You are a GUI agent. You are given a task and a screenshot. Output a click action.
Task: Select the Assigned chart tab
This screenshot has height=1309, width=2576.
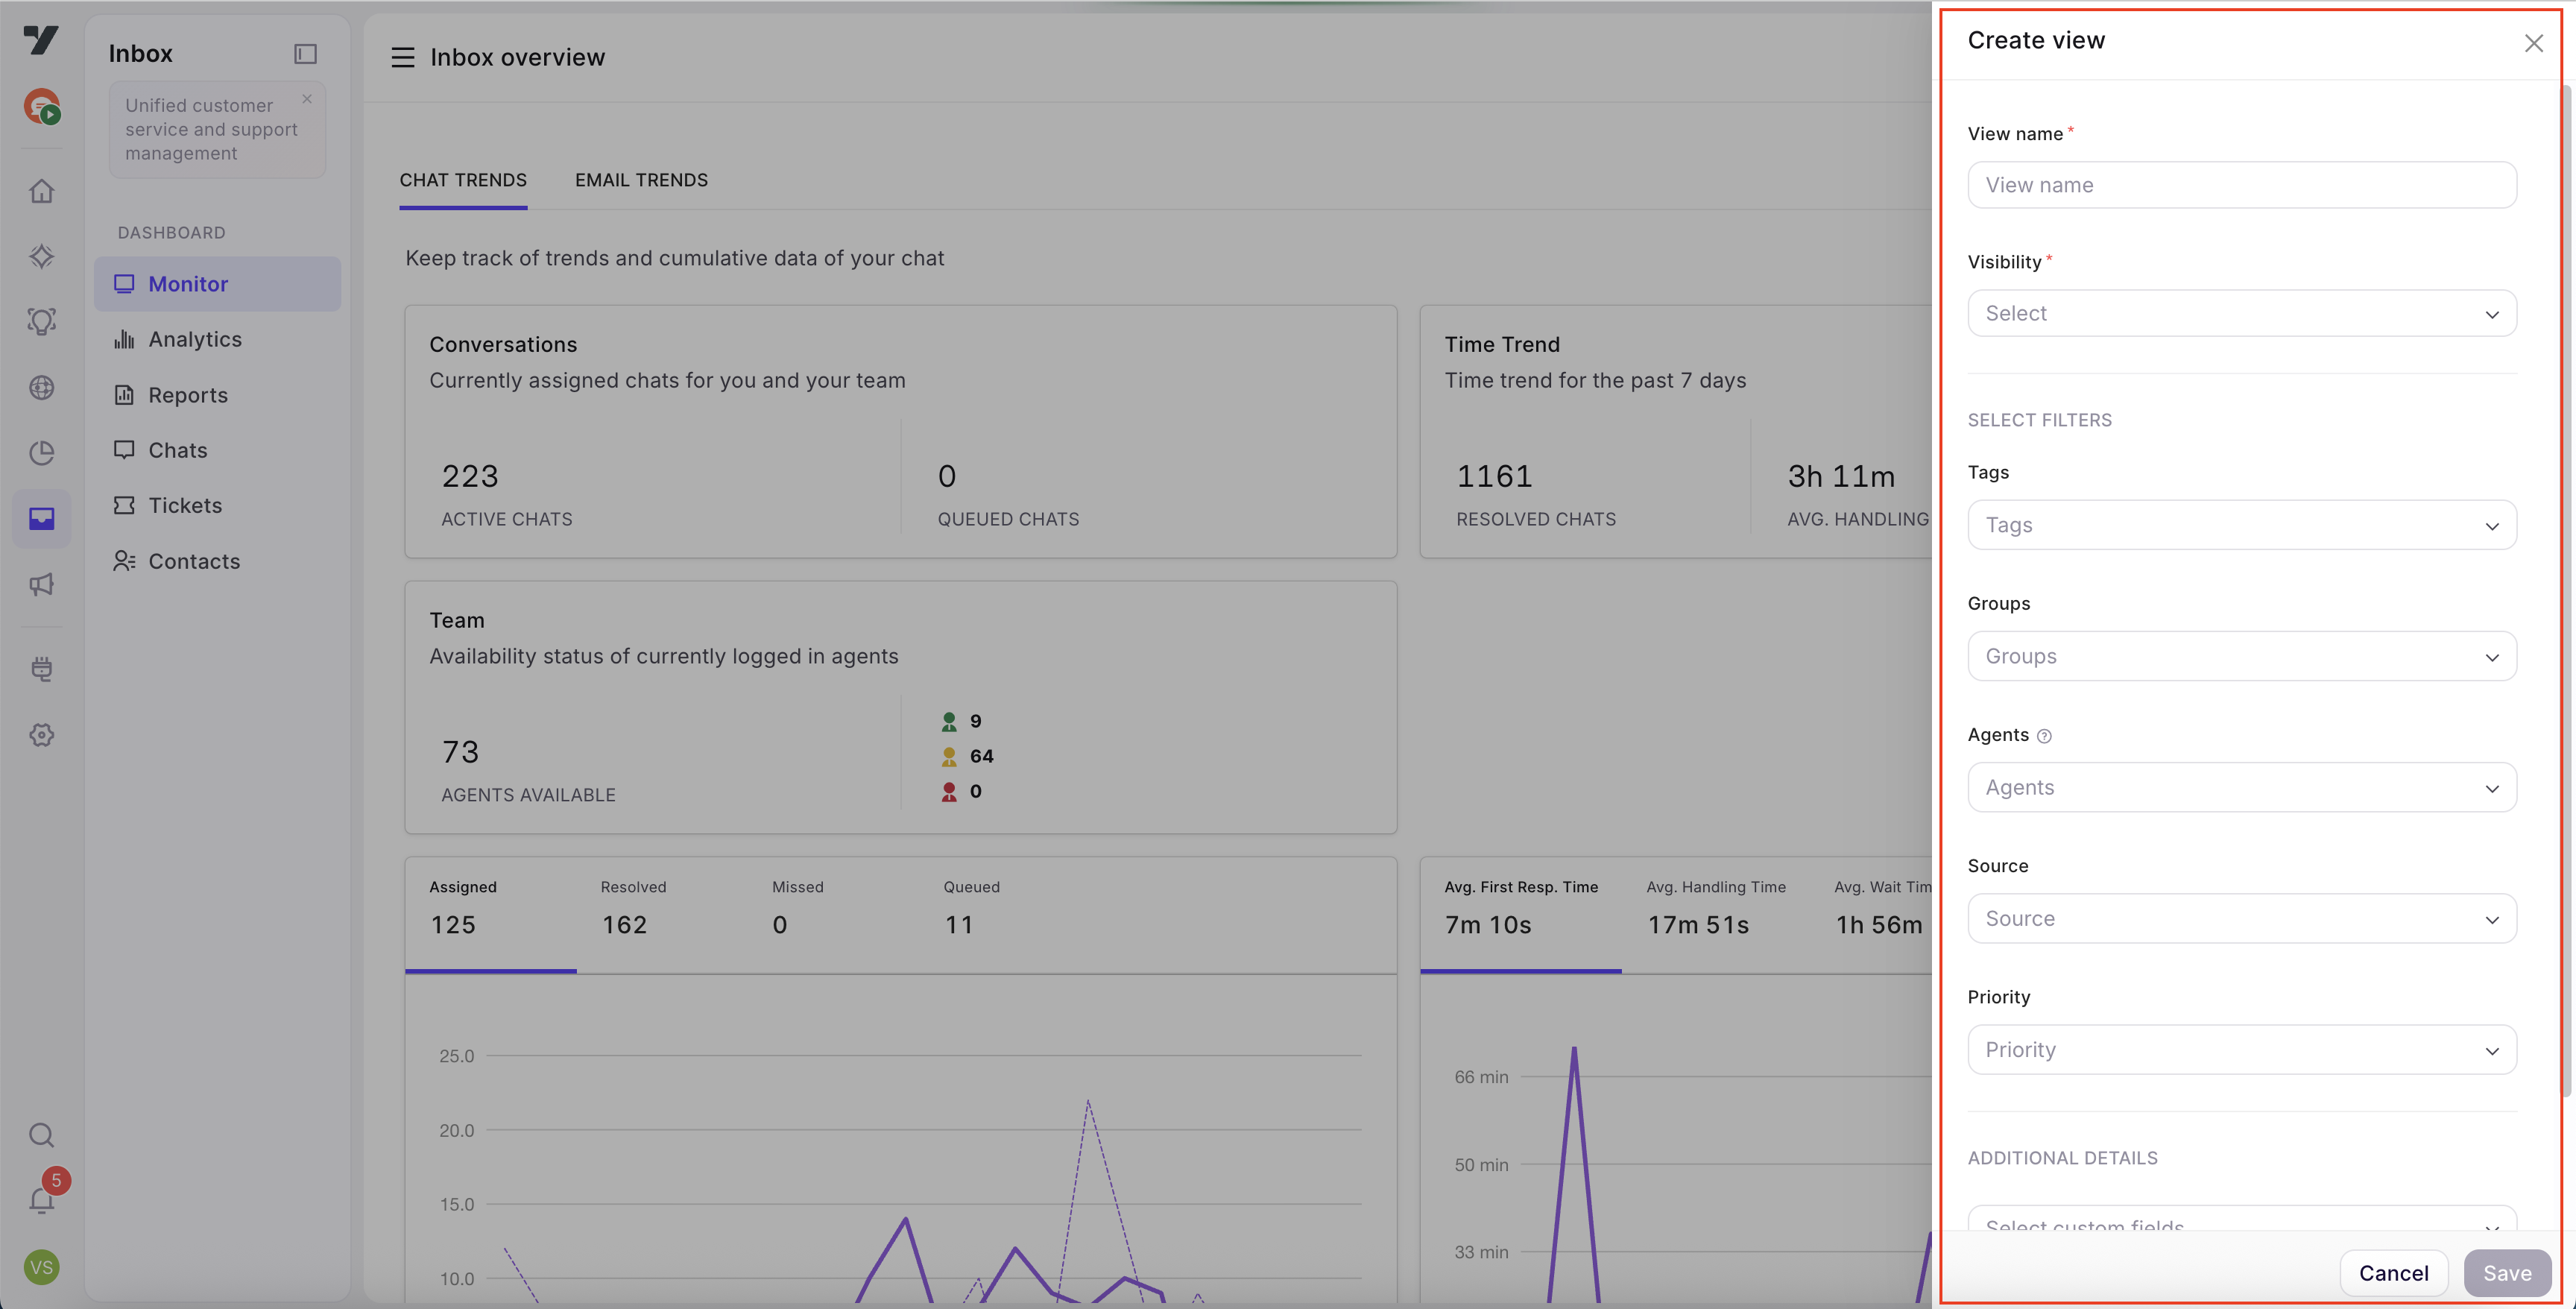[x=490, y=914]
